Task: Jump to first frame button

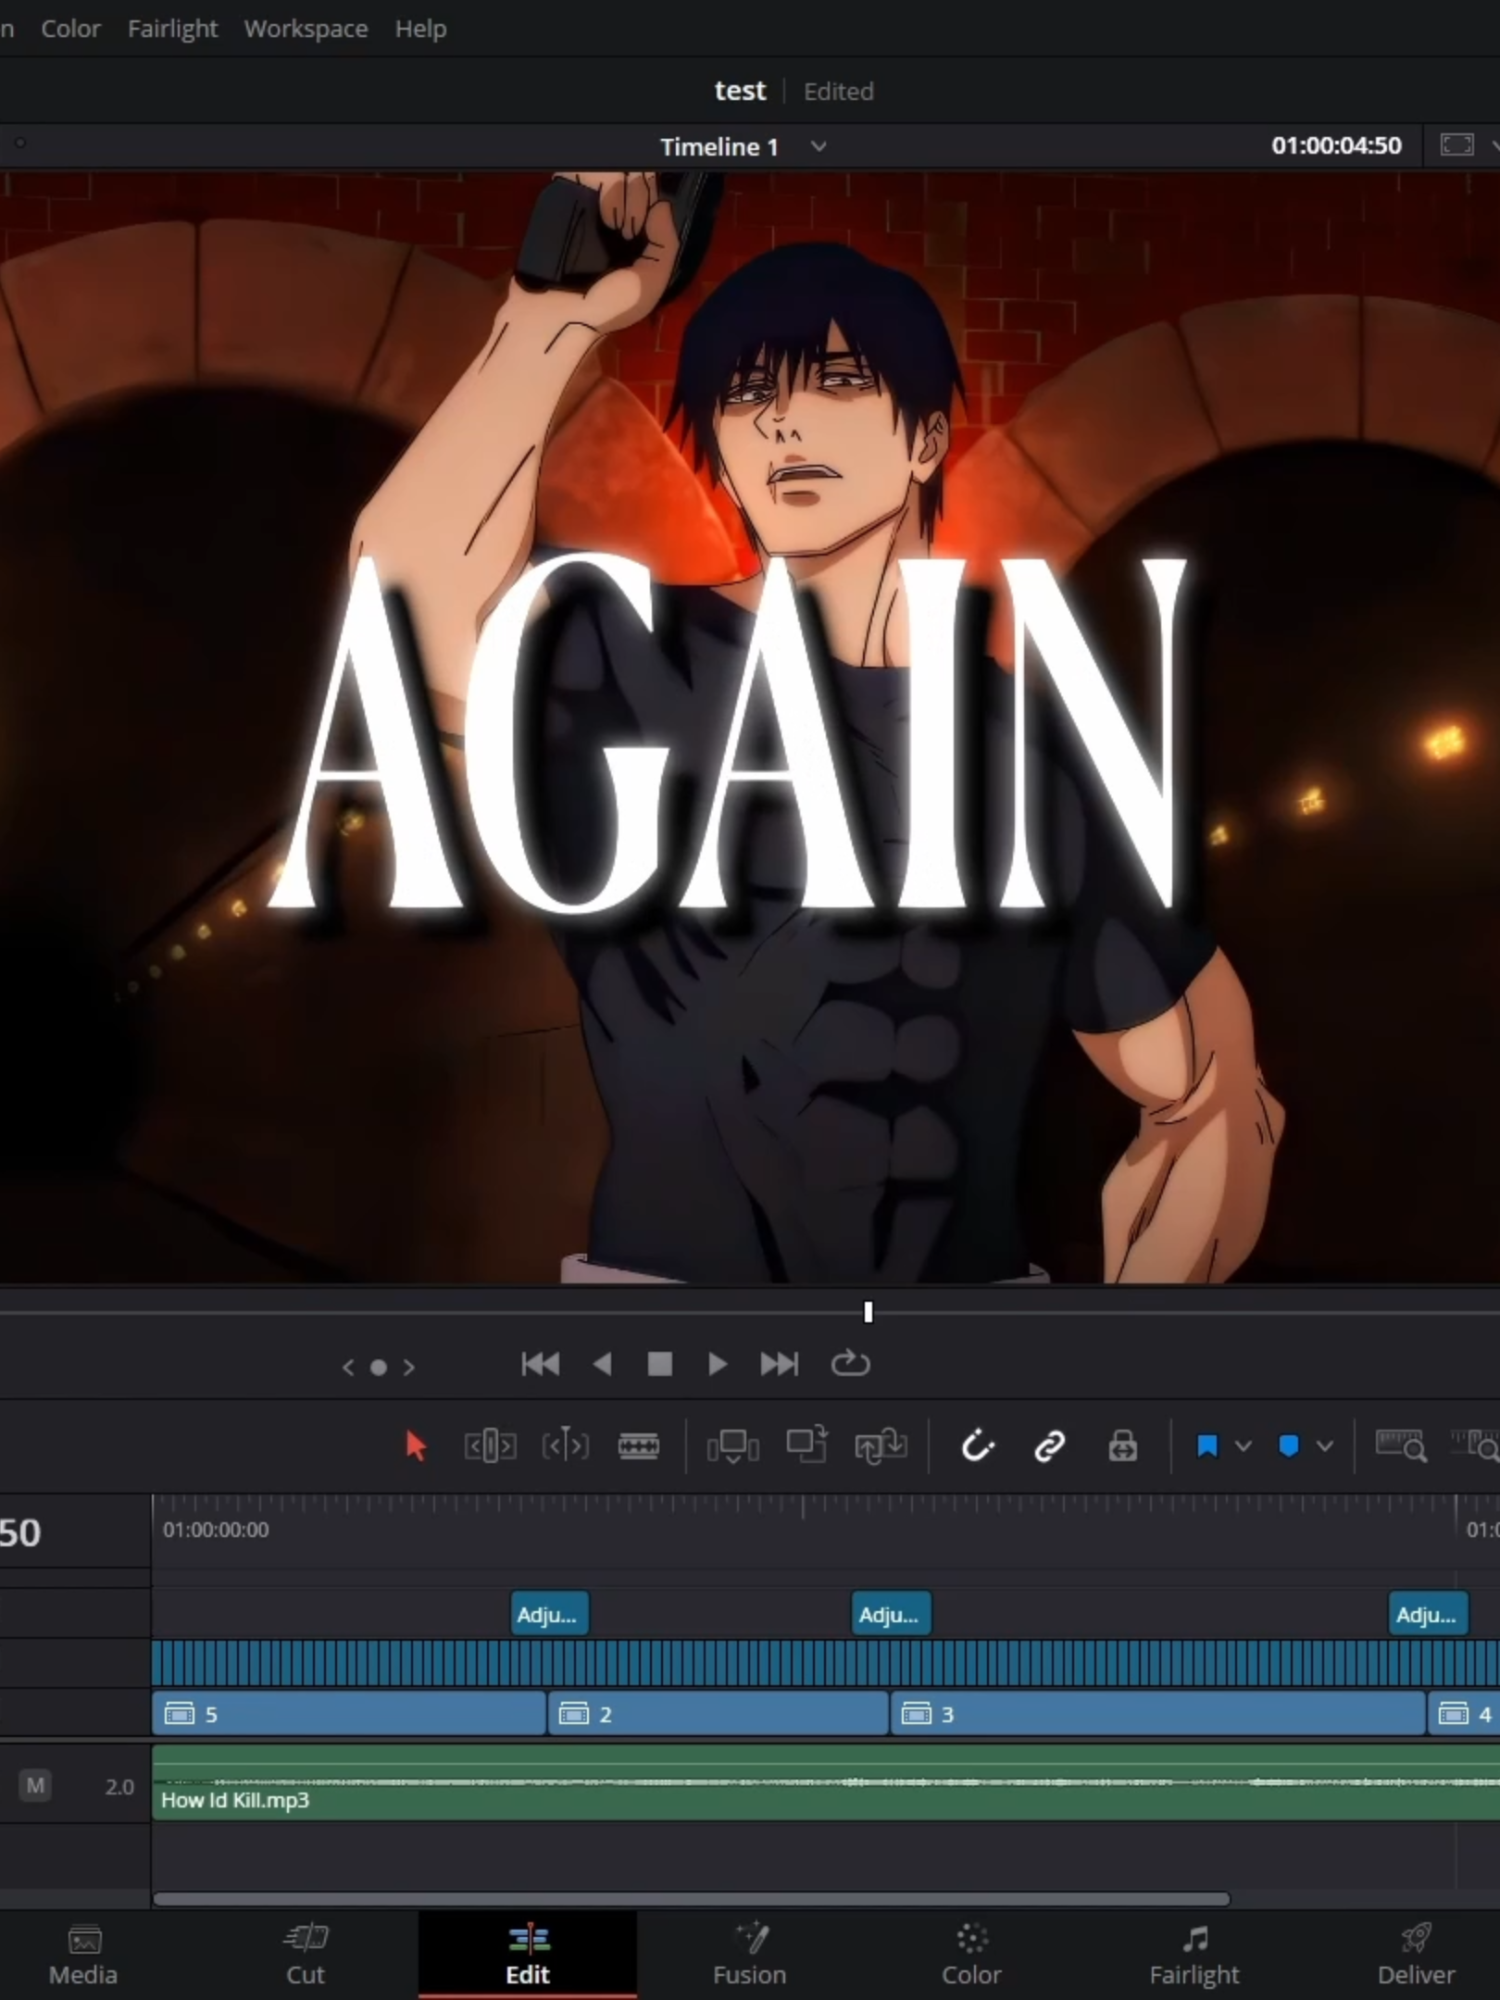Action: pos(540,1364)
